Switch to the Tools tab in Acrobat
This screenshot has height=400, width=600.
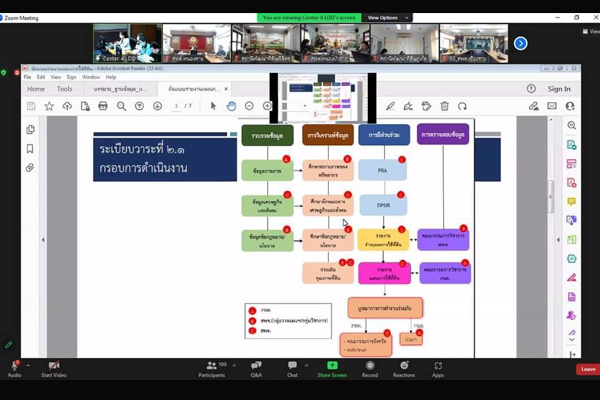click(x=64, y=89)
